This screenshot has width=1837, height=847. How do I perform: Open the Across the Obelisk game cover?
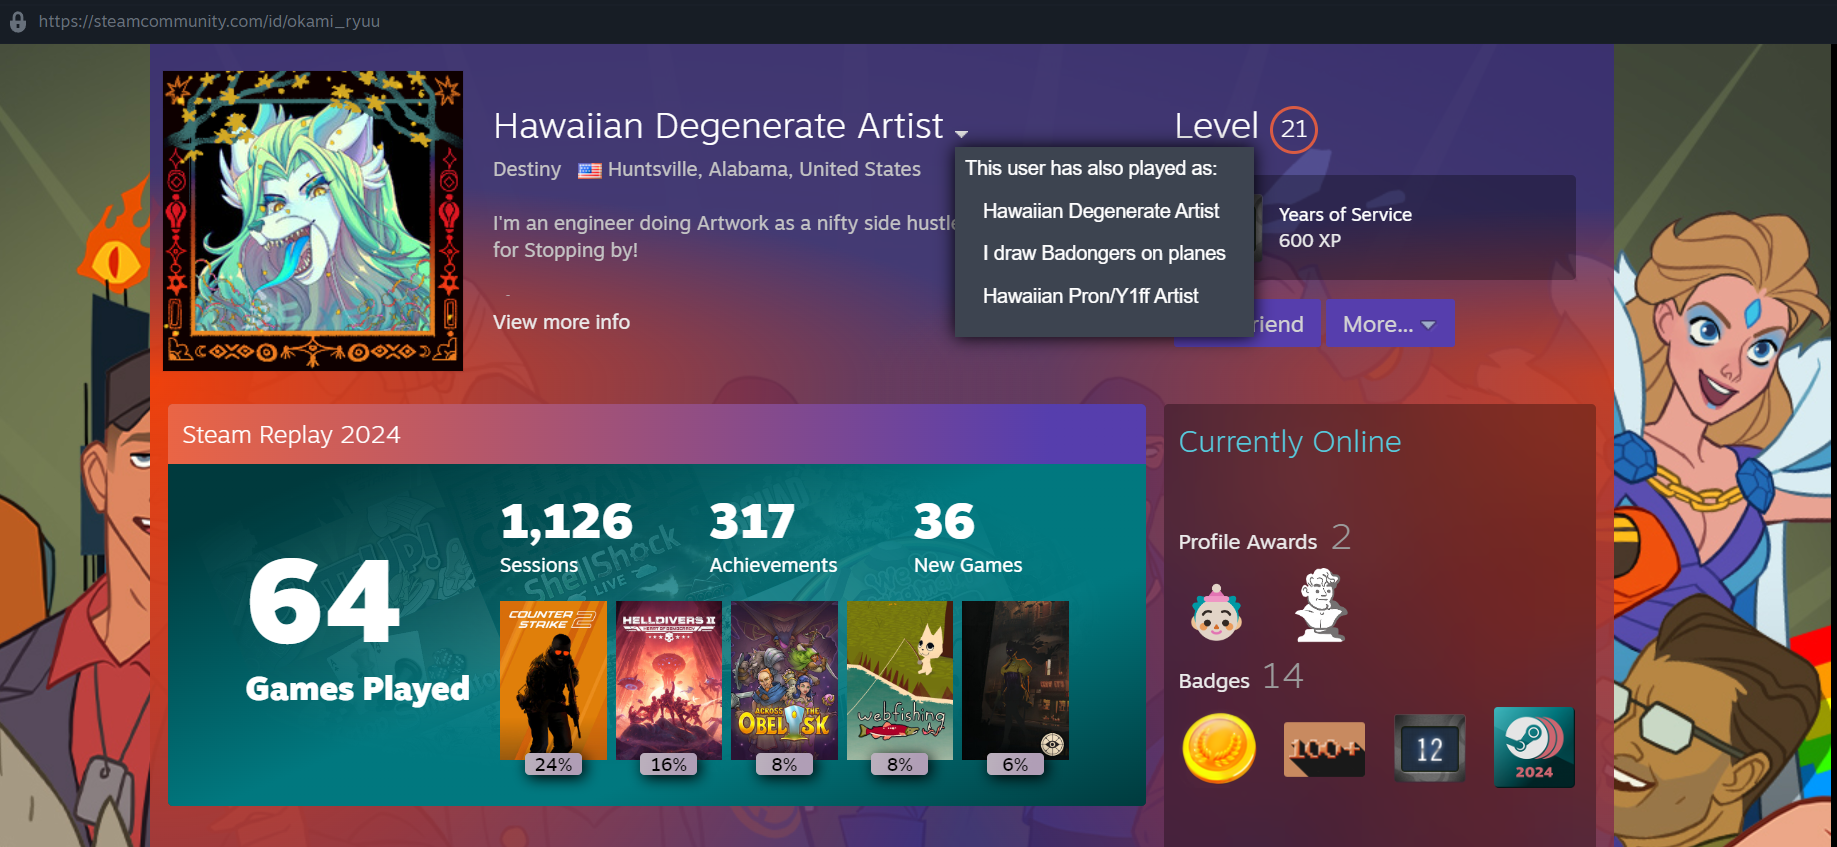pos(785,680)
